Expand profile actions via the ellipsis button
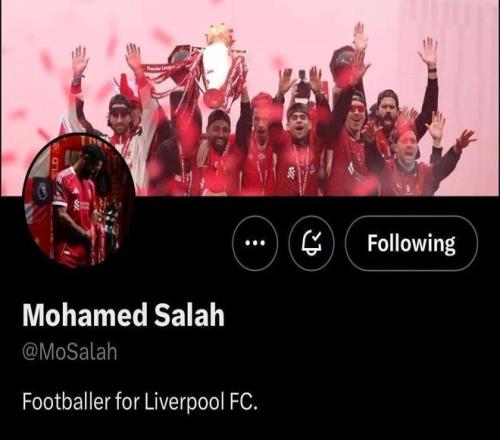Viewport: 500px width, 440px height. (255, 243)
